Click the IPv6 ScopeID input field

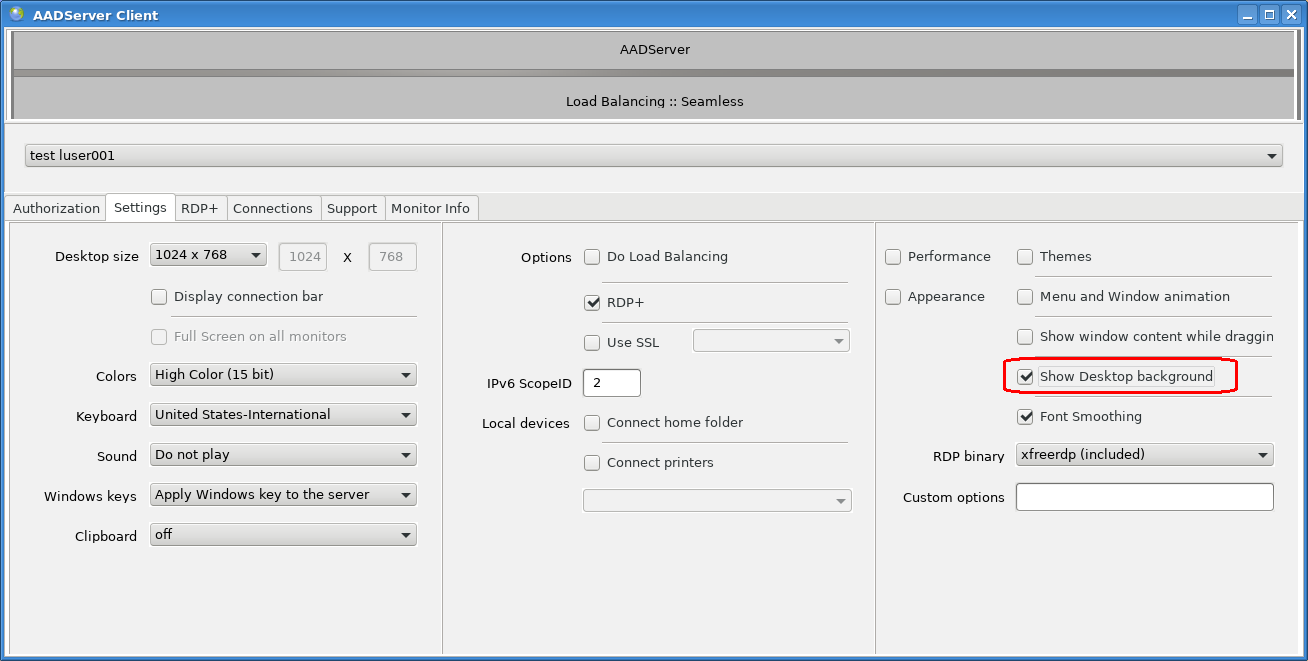coord(611,383)
